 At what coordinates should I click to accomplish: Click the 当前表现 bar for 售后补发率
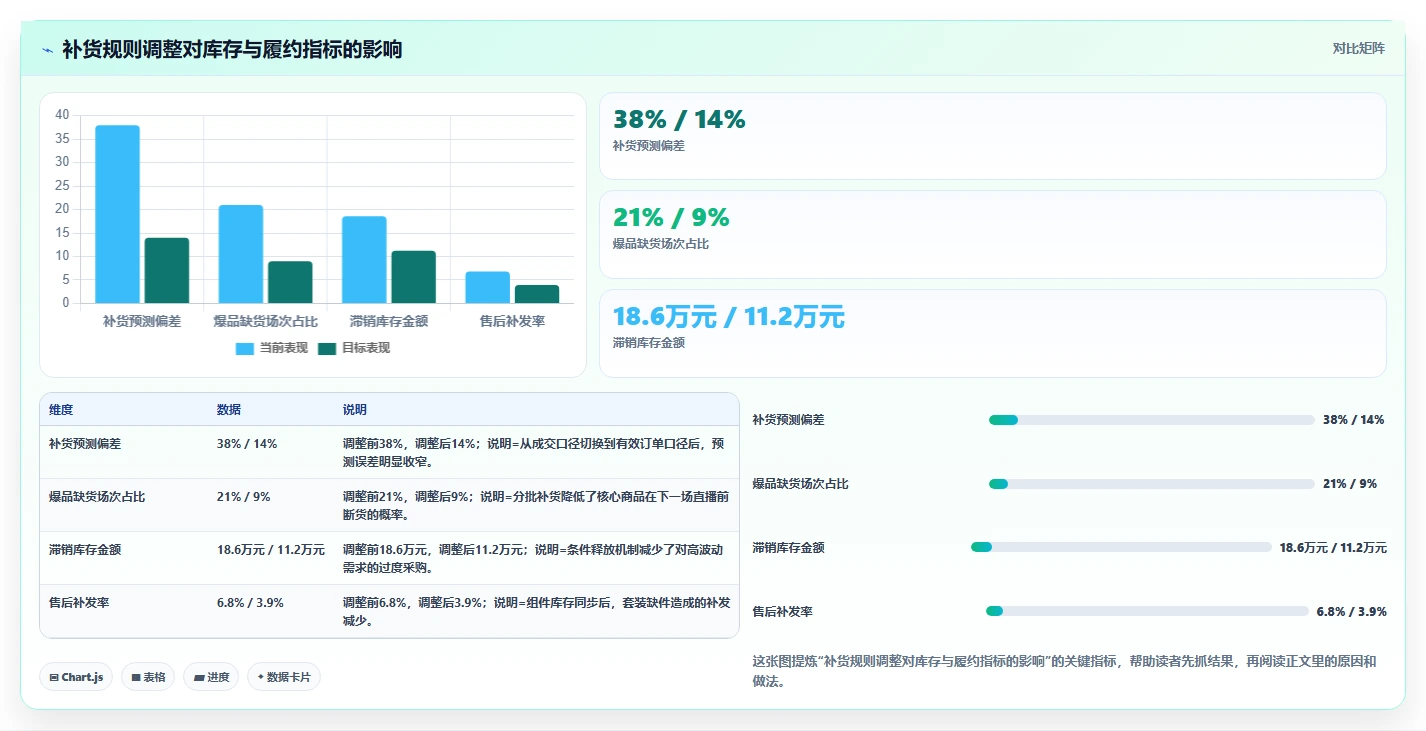tap(488, 287)
